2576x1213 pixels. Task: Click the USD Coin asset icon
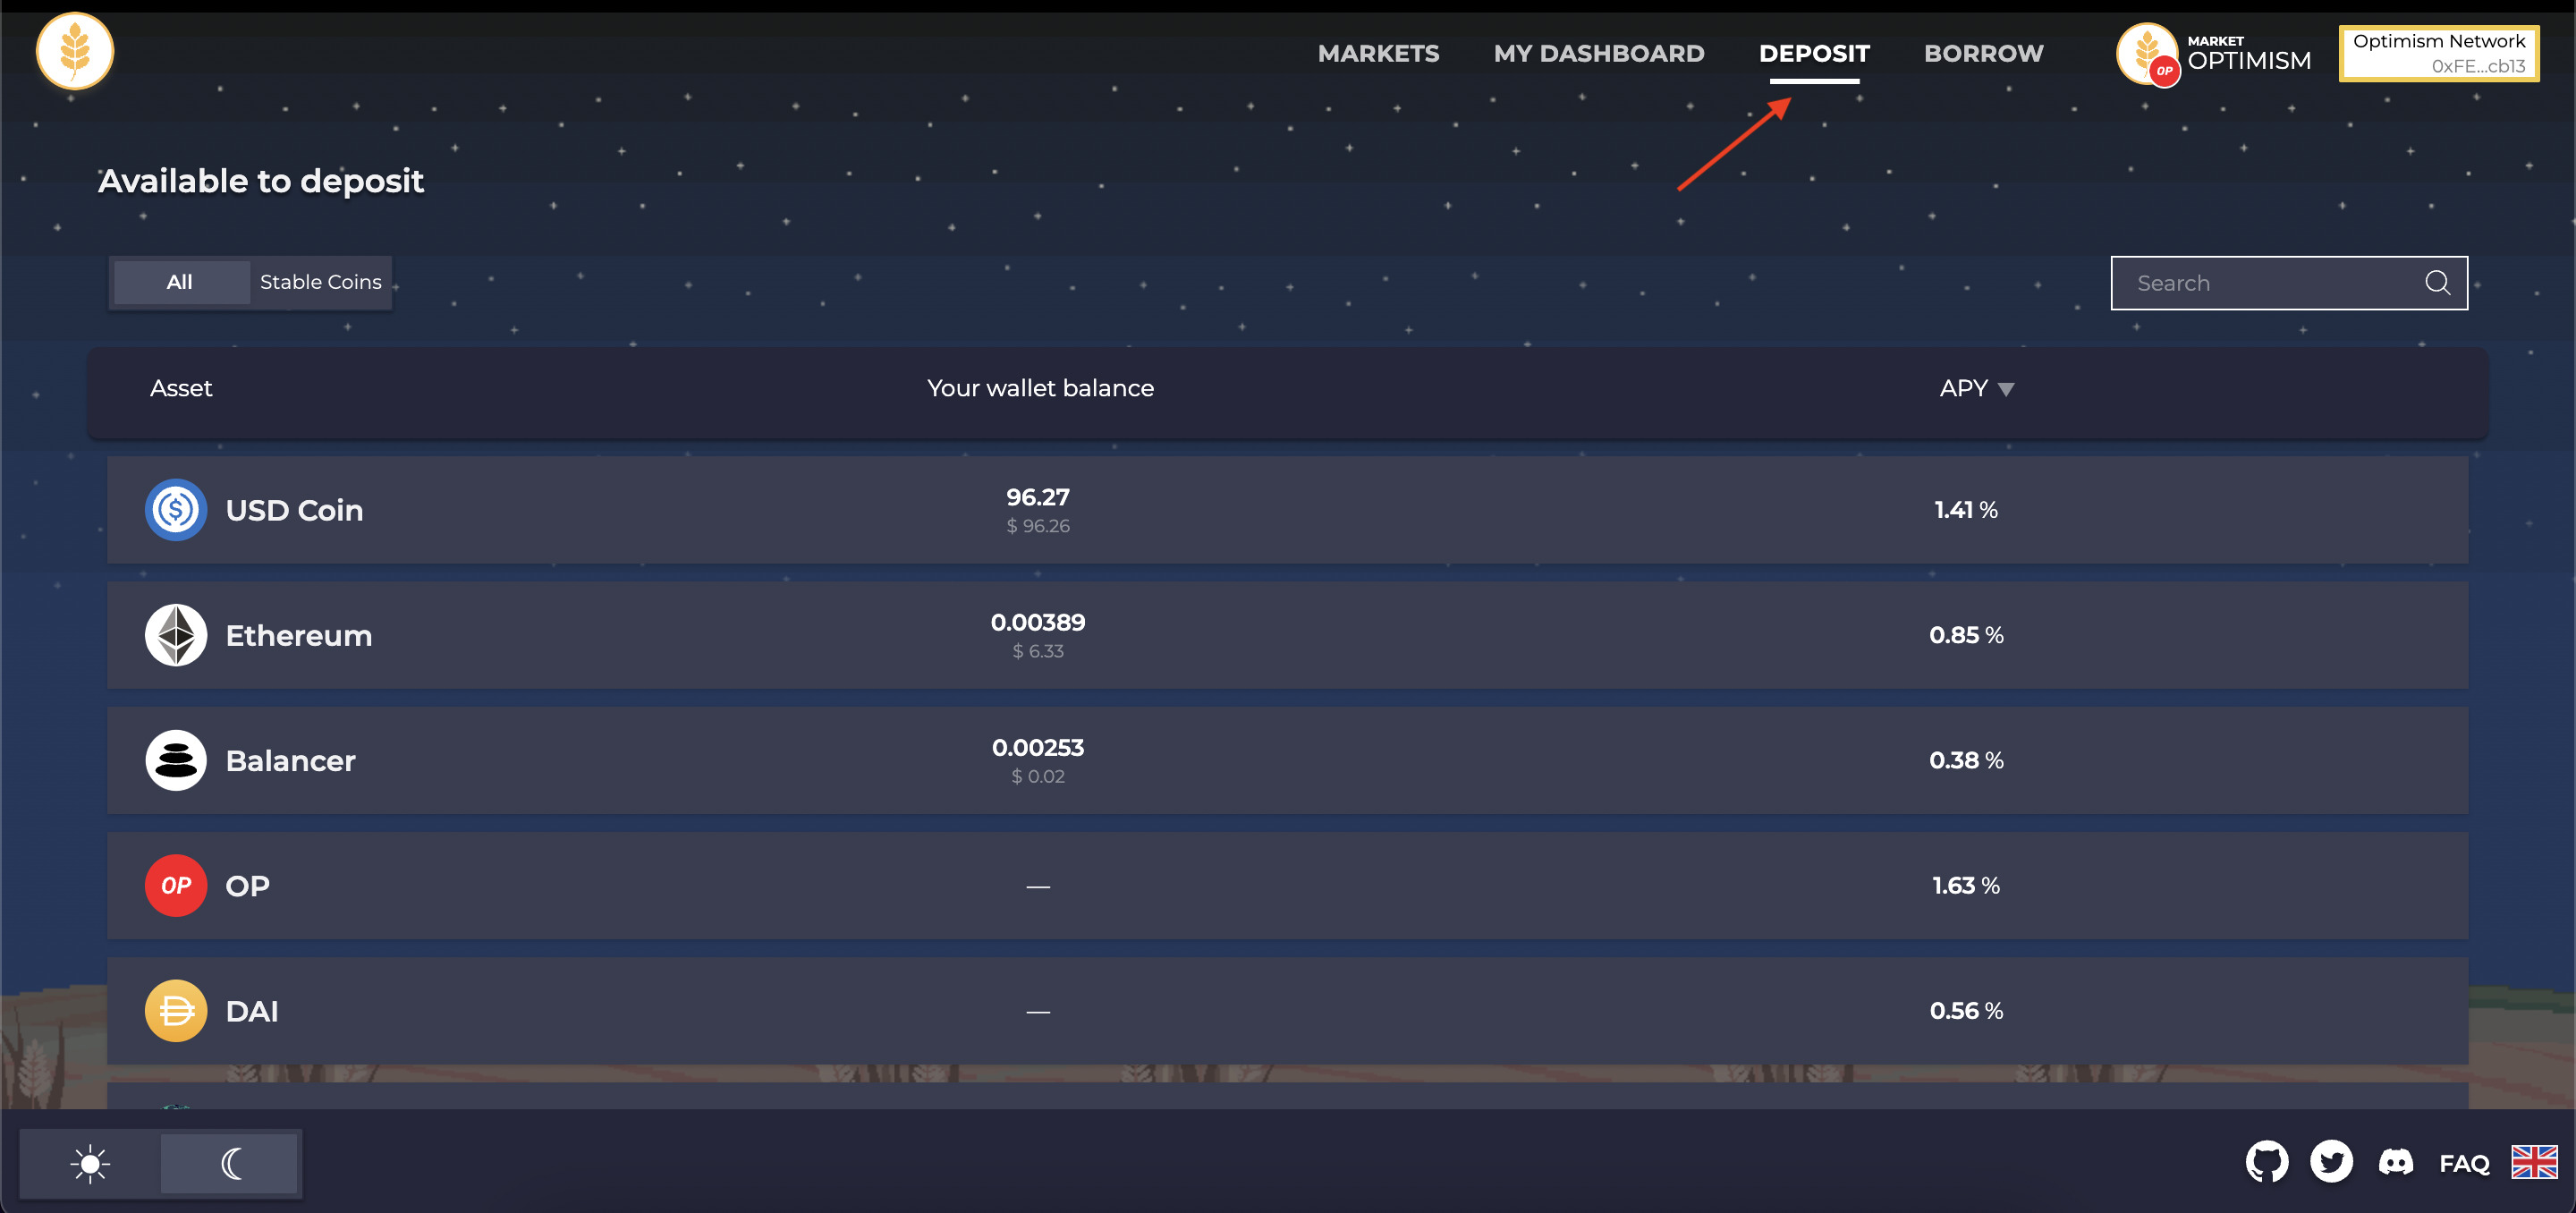174,510
